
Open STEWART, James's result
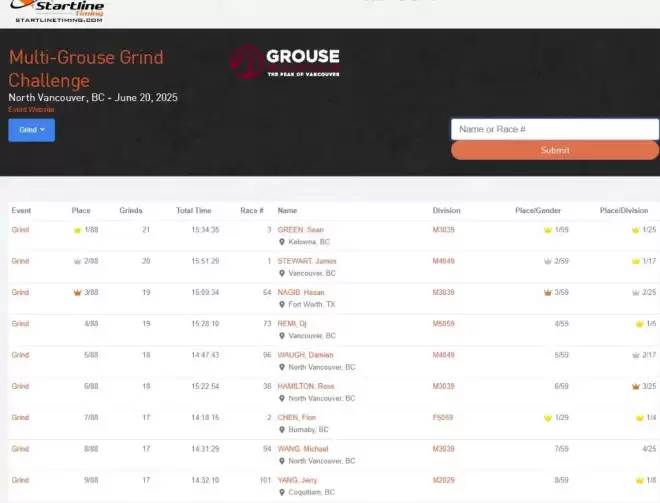pyautogui.click(x=307, y=261)
